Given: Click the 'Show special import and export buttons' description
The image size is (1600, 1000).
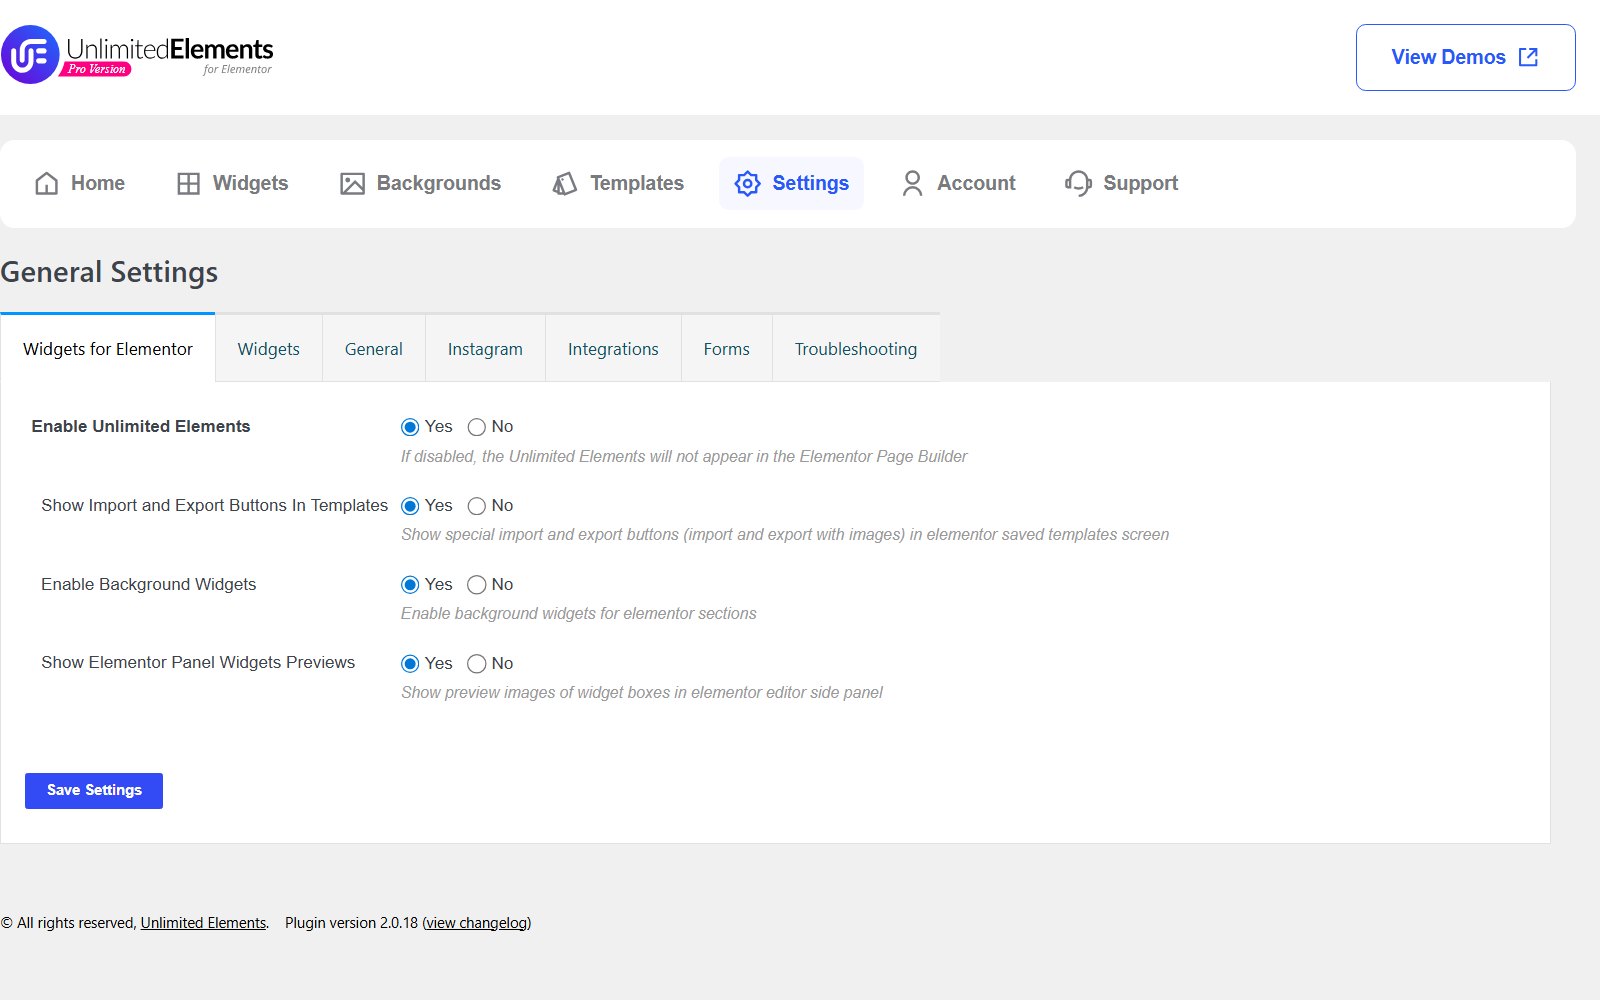Looking at the screenshot, I should [x=785, y=534].
